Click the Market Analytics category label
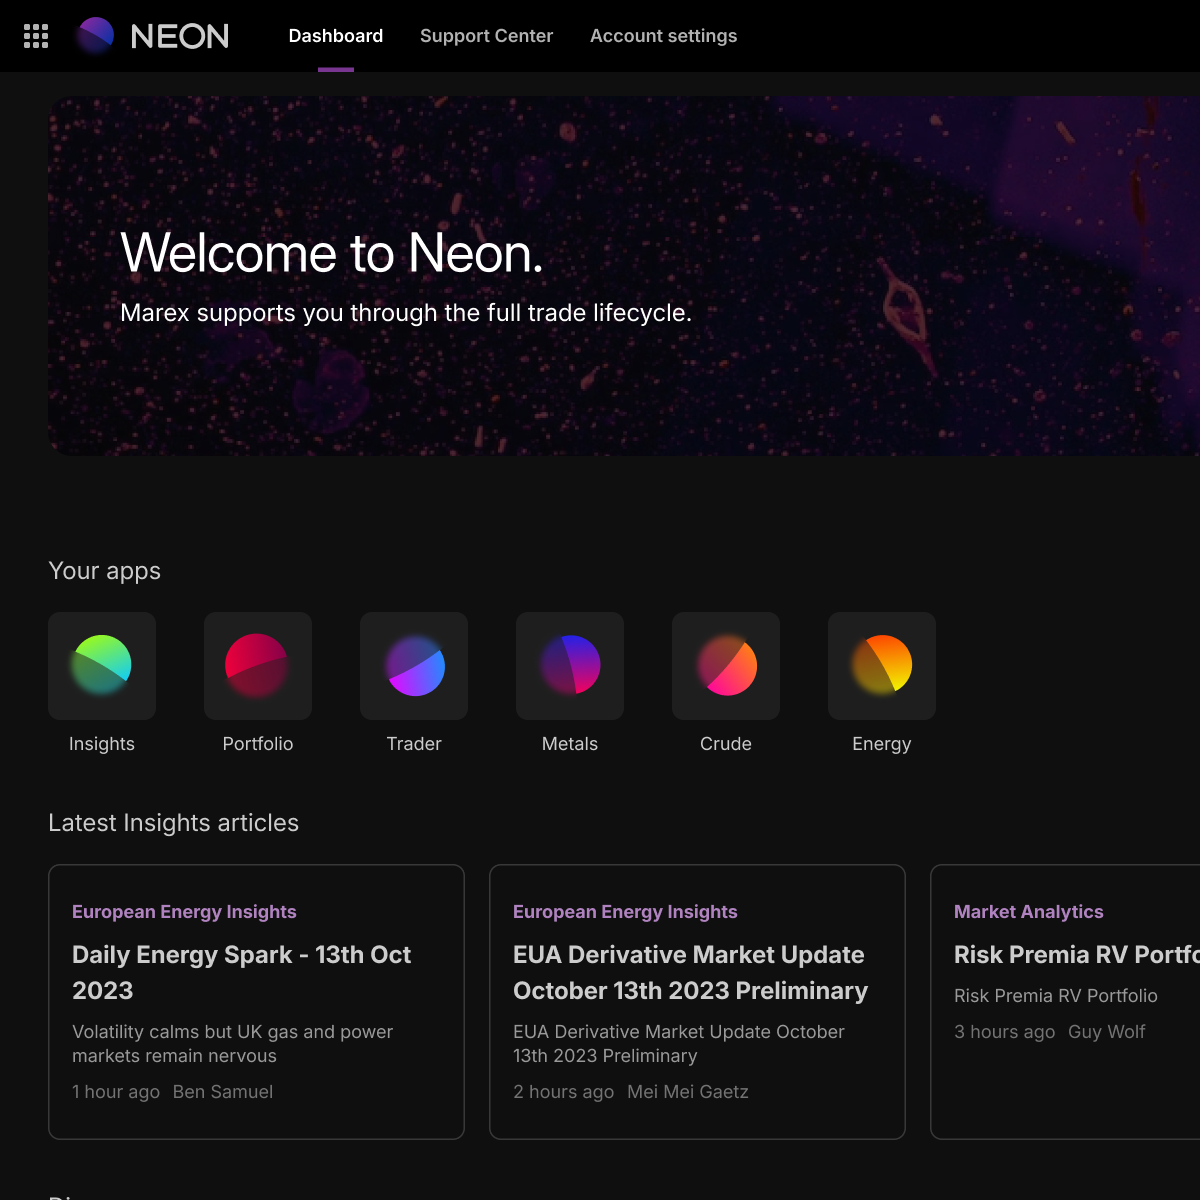Screen dimensions: 1200x1200 1028,911
